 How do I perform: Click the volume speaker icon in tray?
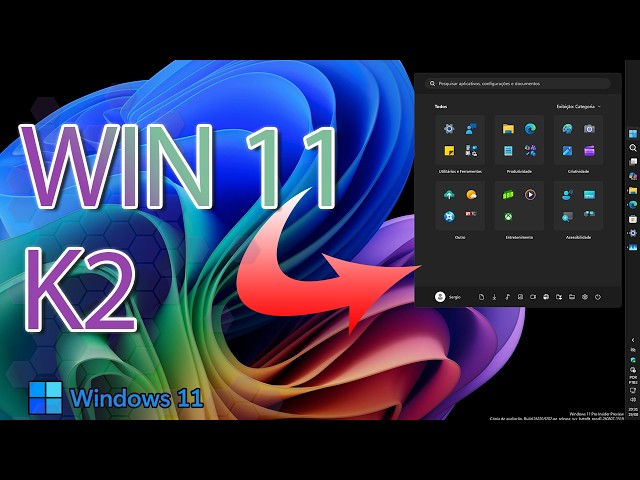(x=633, y=400)
